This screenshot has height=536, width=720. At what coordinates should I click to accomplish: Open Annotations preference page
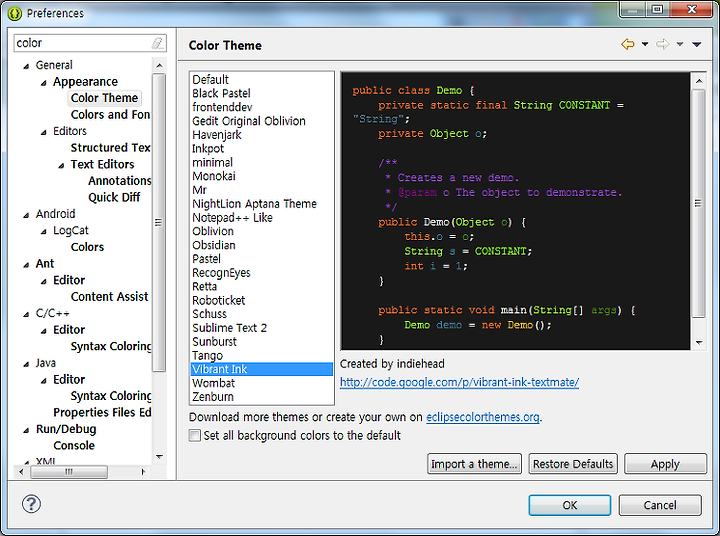(x=119, y=181)
